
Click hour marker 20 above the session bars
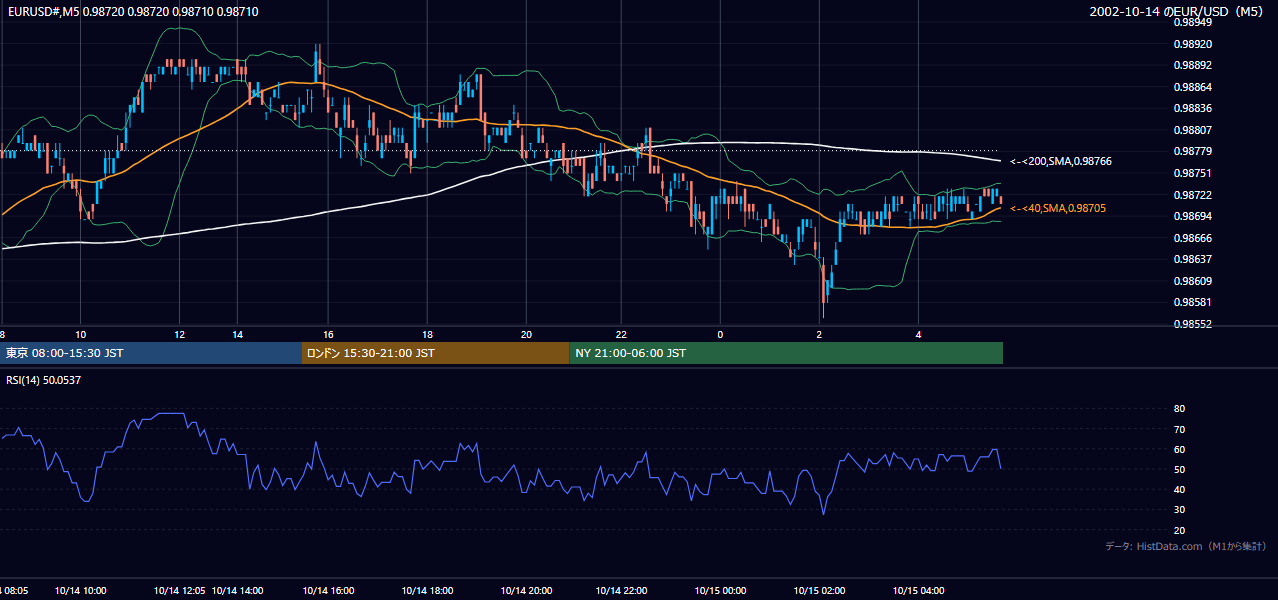click(526, 334)
